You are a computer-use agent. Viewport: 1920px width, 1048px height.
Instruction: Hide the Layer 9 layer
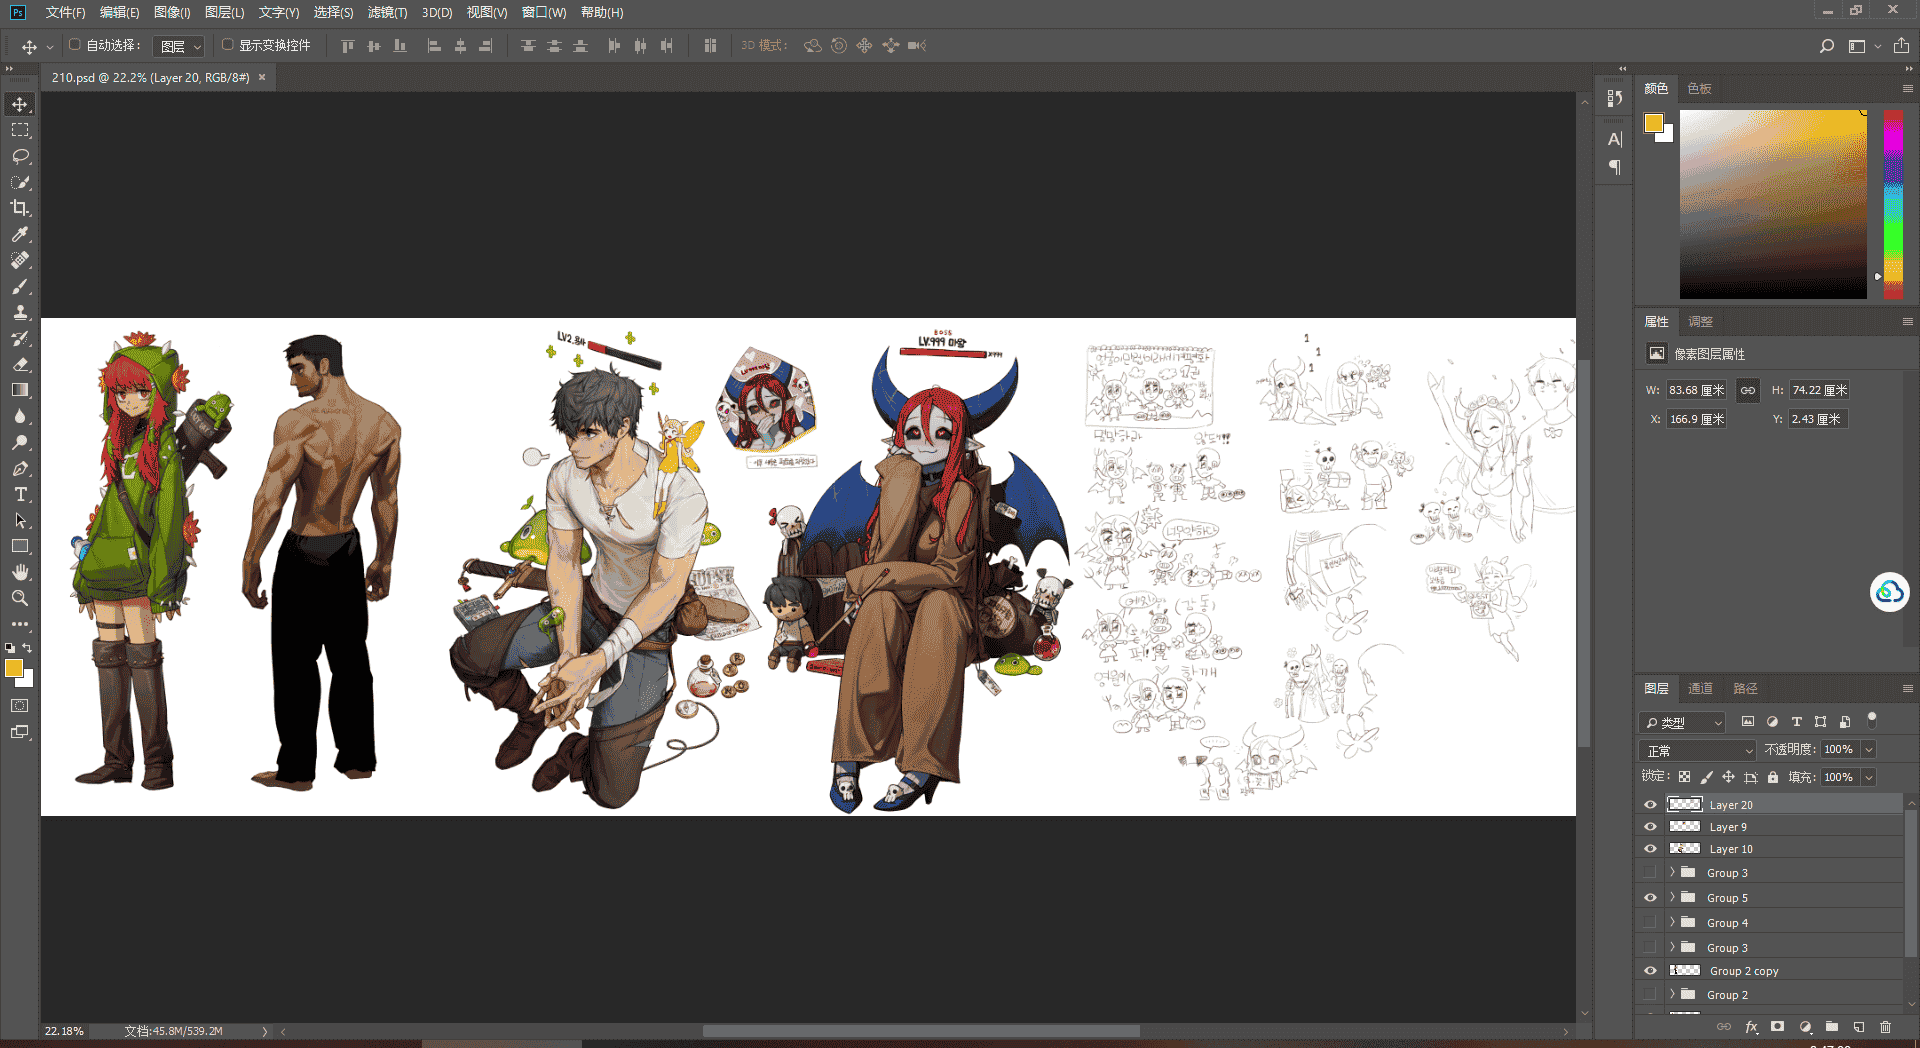(x=1650, y=827)
